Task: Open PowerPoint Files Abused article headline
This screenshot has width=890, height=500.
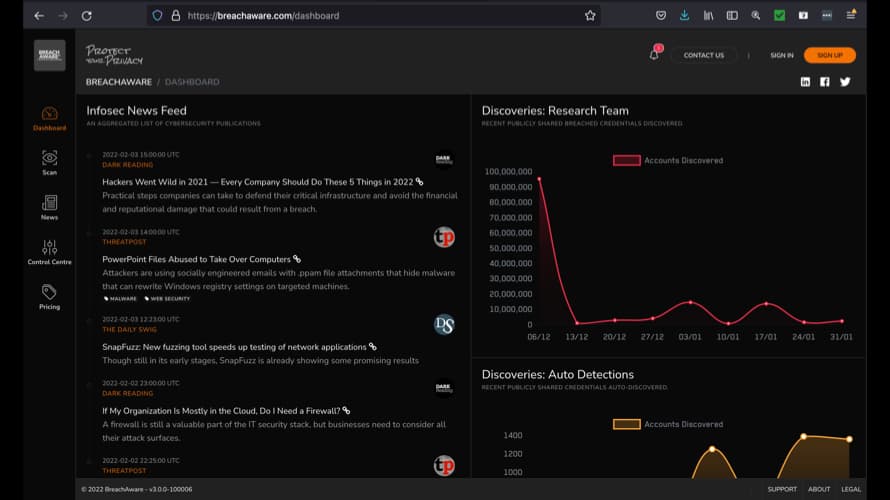Action: pos(196,259)
